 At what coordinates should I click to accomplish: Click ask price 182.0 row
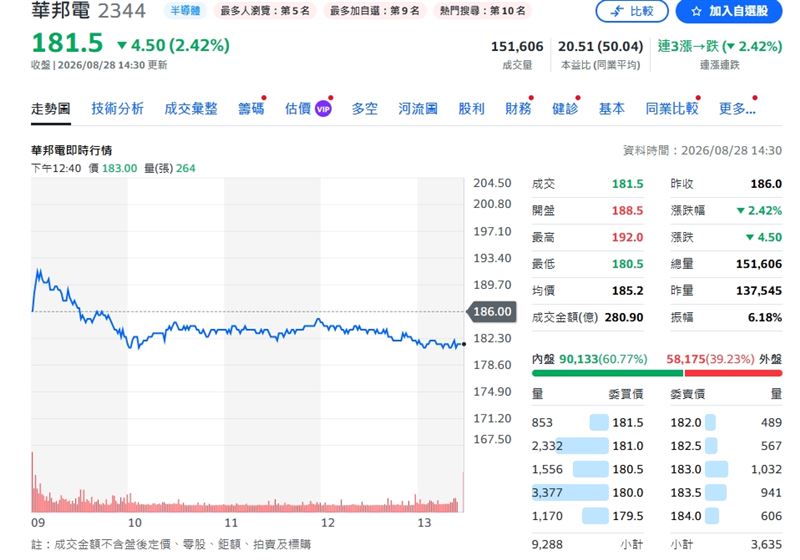726,422
